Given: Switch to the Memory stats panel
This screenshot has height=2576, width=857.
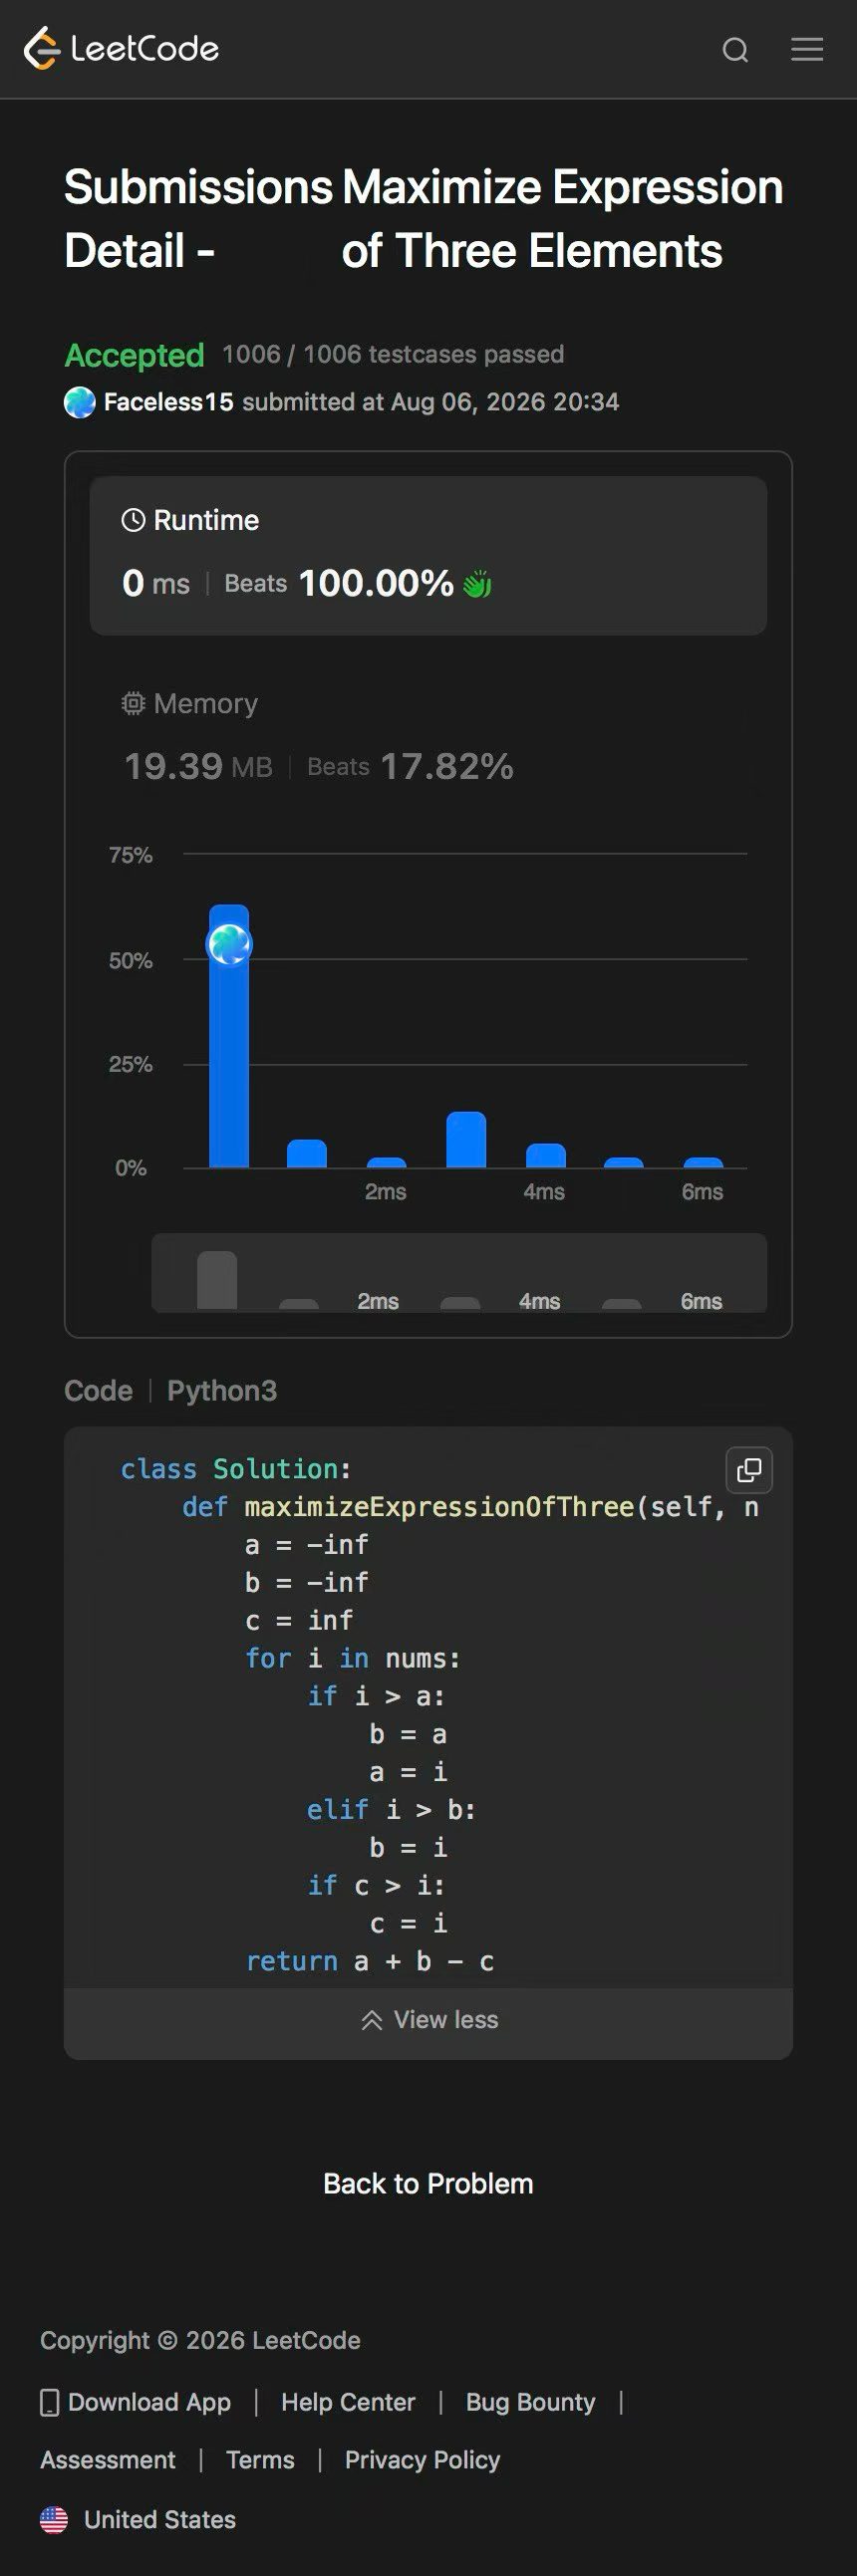Looking at the screenshot, I should (428, 737).
